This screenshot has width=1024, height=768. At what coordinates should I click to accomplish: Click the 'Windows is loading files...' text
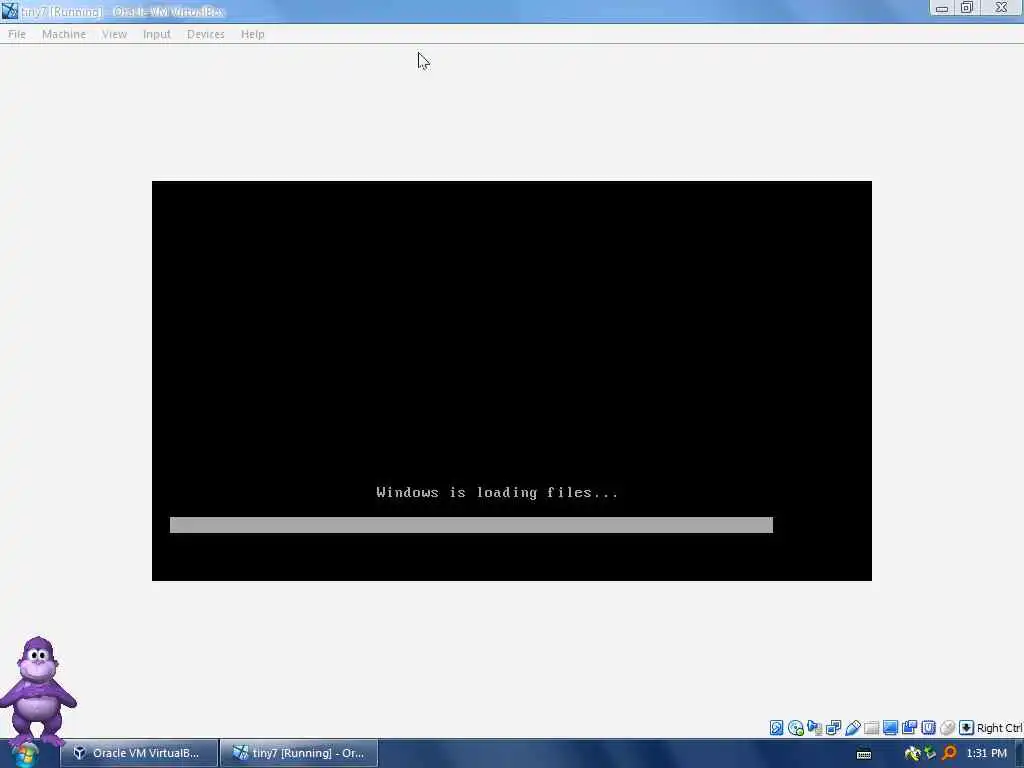(497, 492)
